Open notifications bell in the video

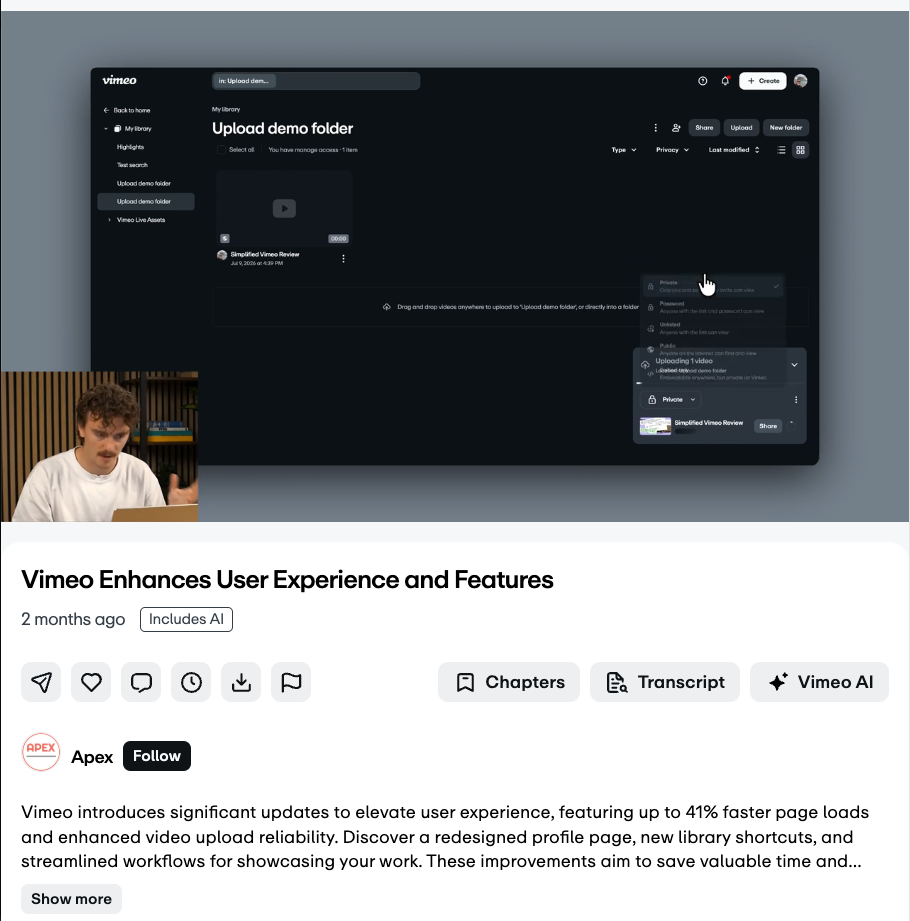(725, 81)
